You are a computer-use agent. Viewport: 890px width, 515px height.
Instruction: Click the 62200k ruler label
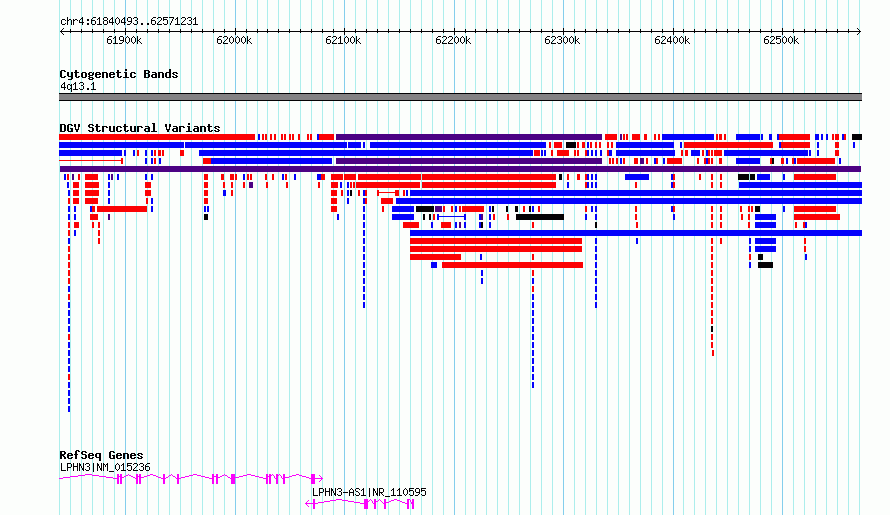click(453, 40)
